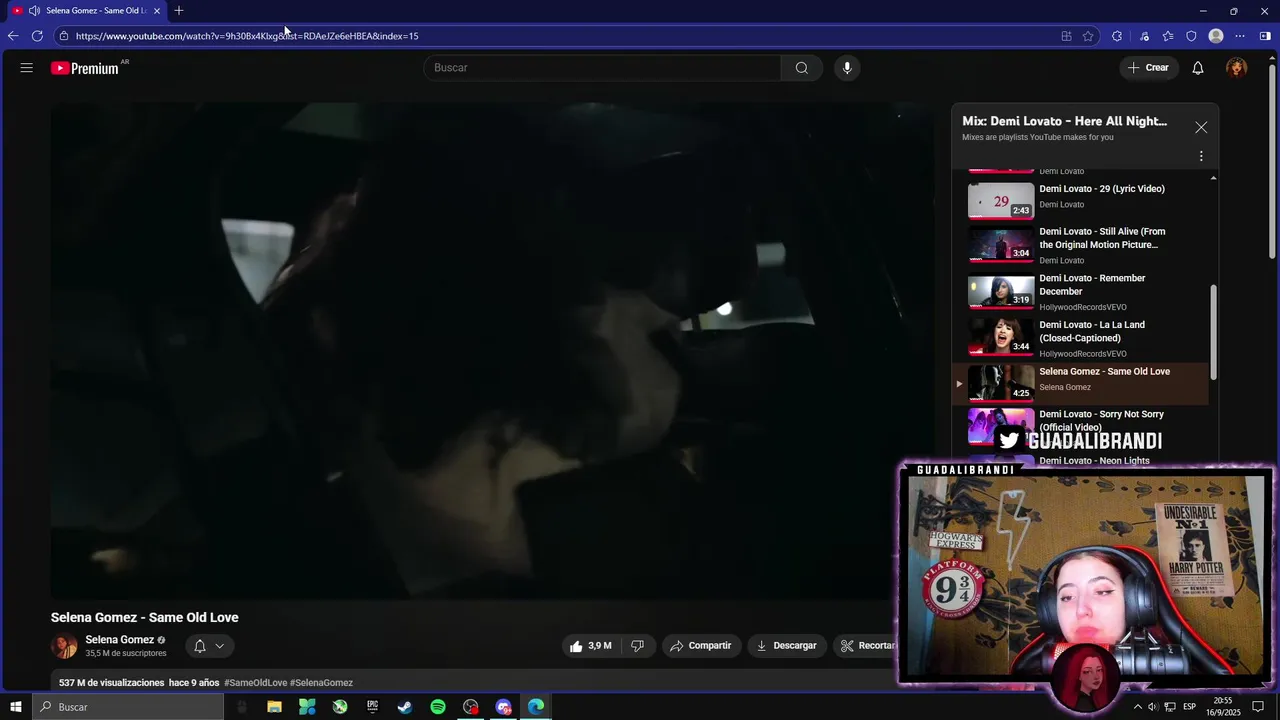Click the browser back arrow

[13, 36]
